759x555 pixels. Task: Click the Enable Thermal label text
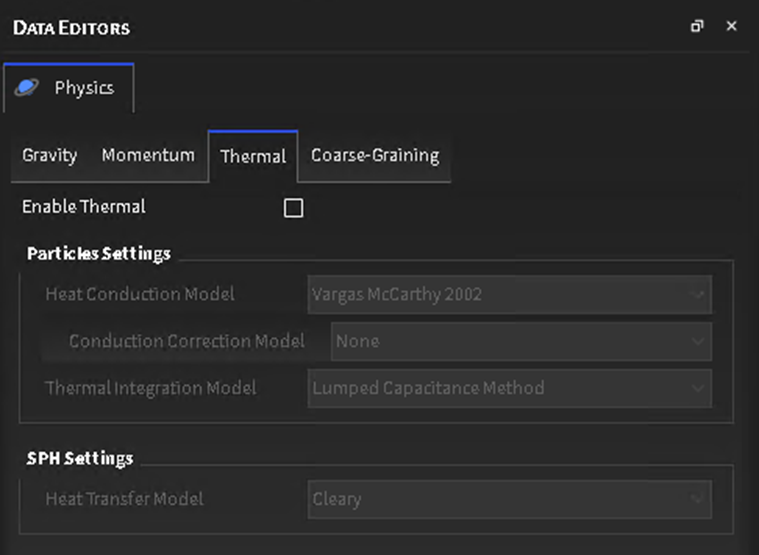84,207
